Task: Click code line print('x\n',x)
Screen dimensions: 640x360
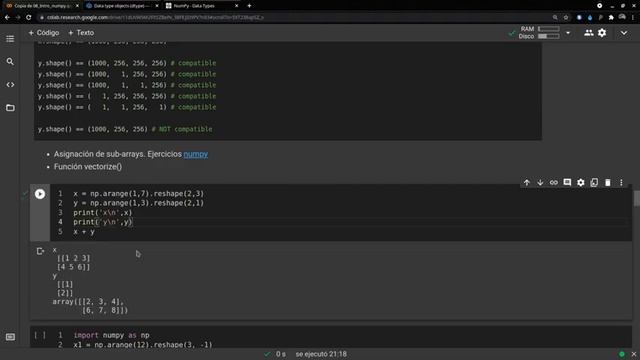Action: [x=102, y=213]
